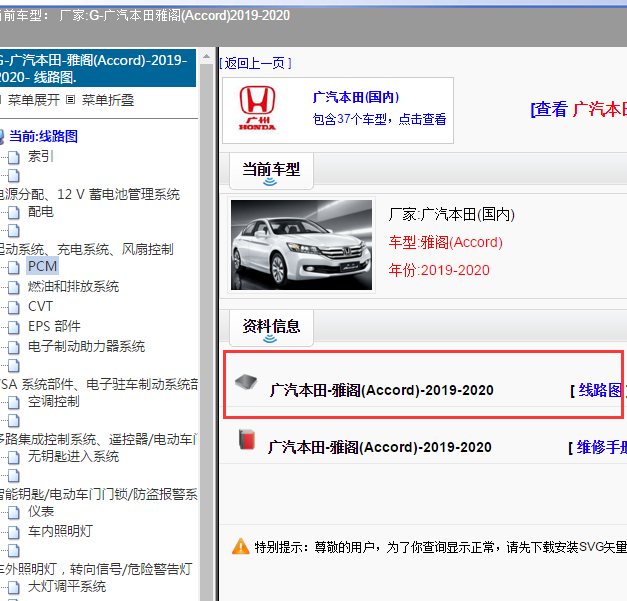Open the 维修手册 link
The image size is (627, 601).
point(601,447)
